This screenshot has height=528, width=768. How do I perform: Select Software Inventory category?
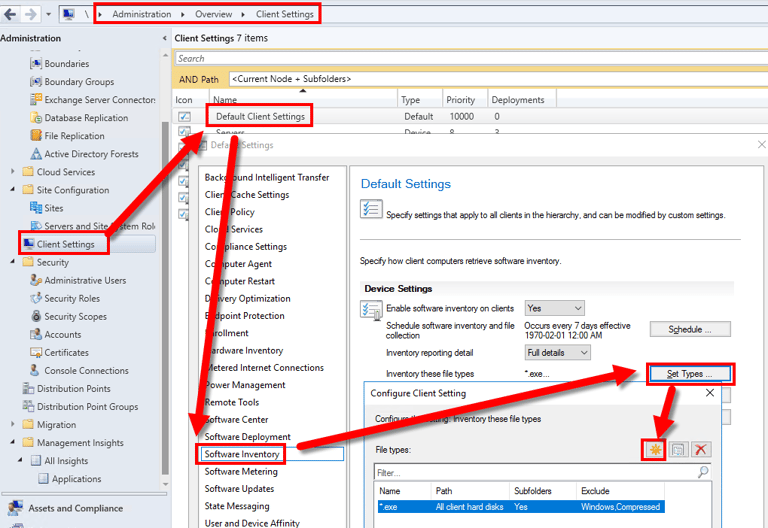click(242, 454)
